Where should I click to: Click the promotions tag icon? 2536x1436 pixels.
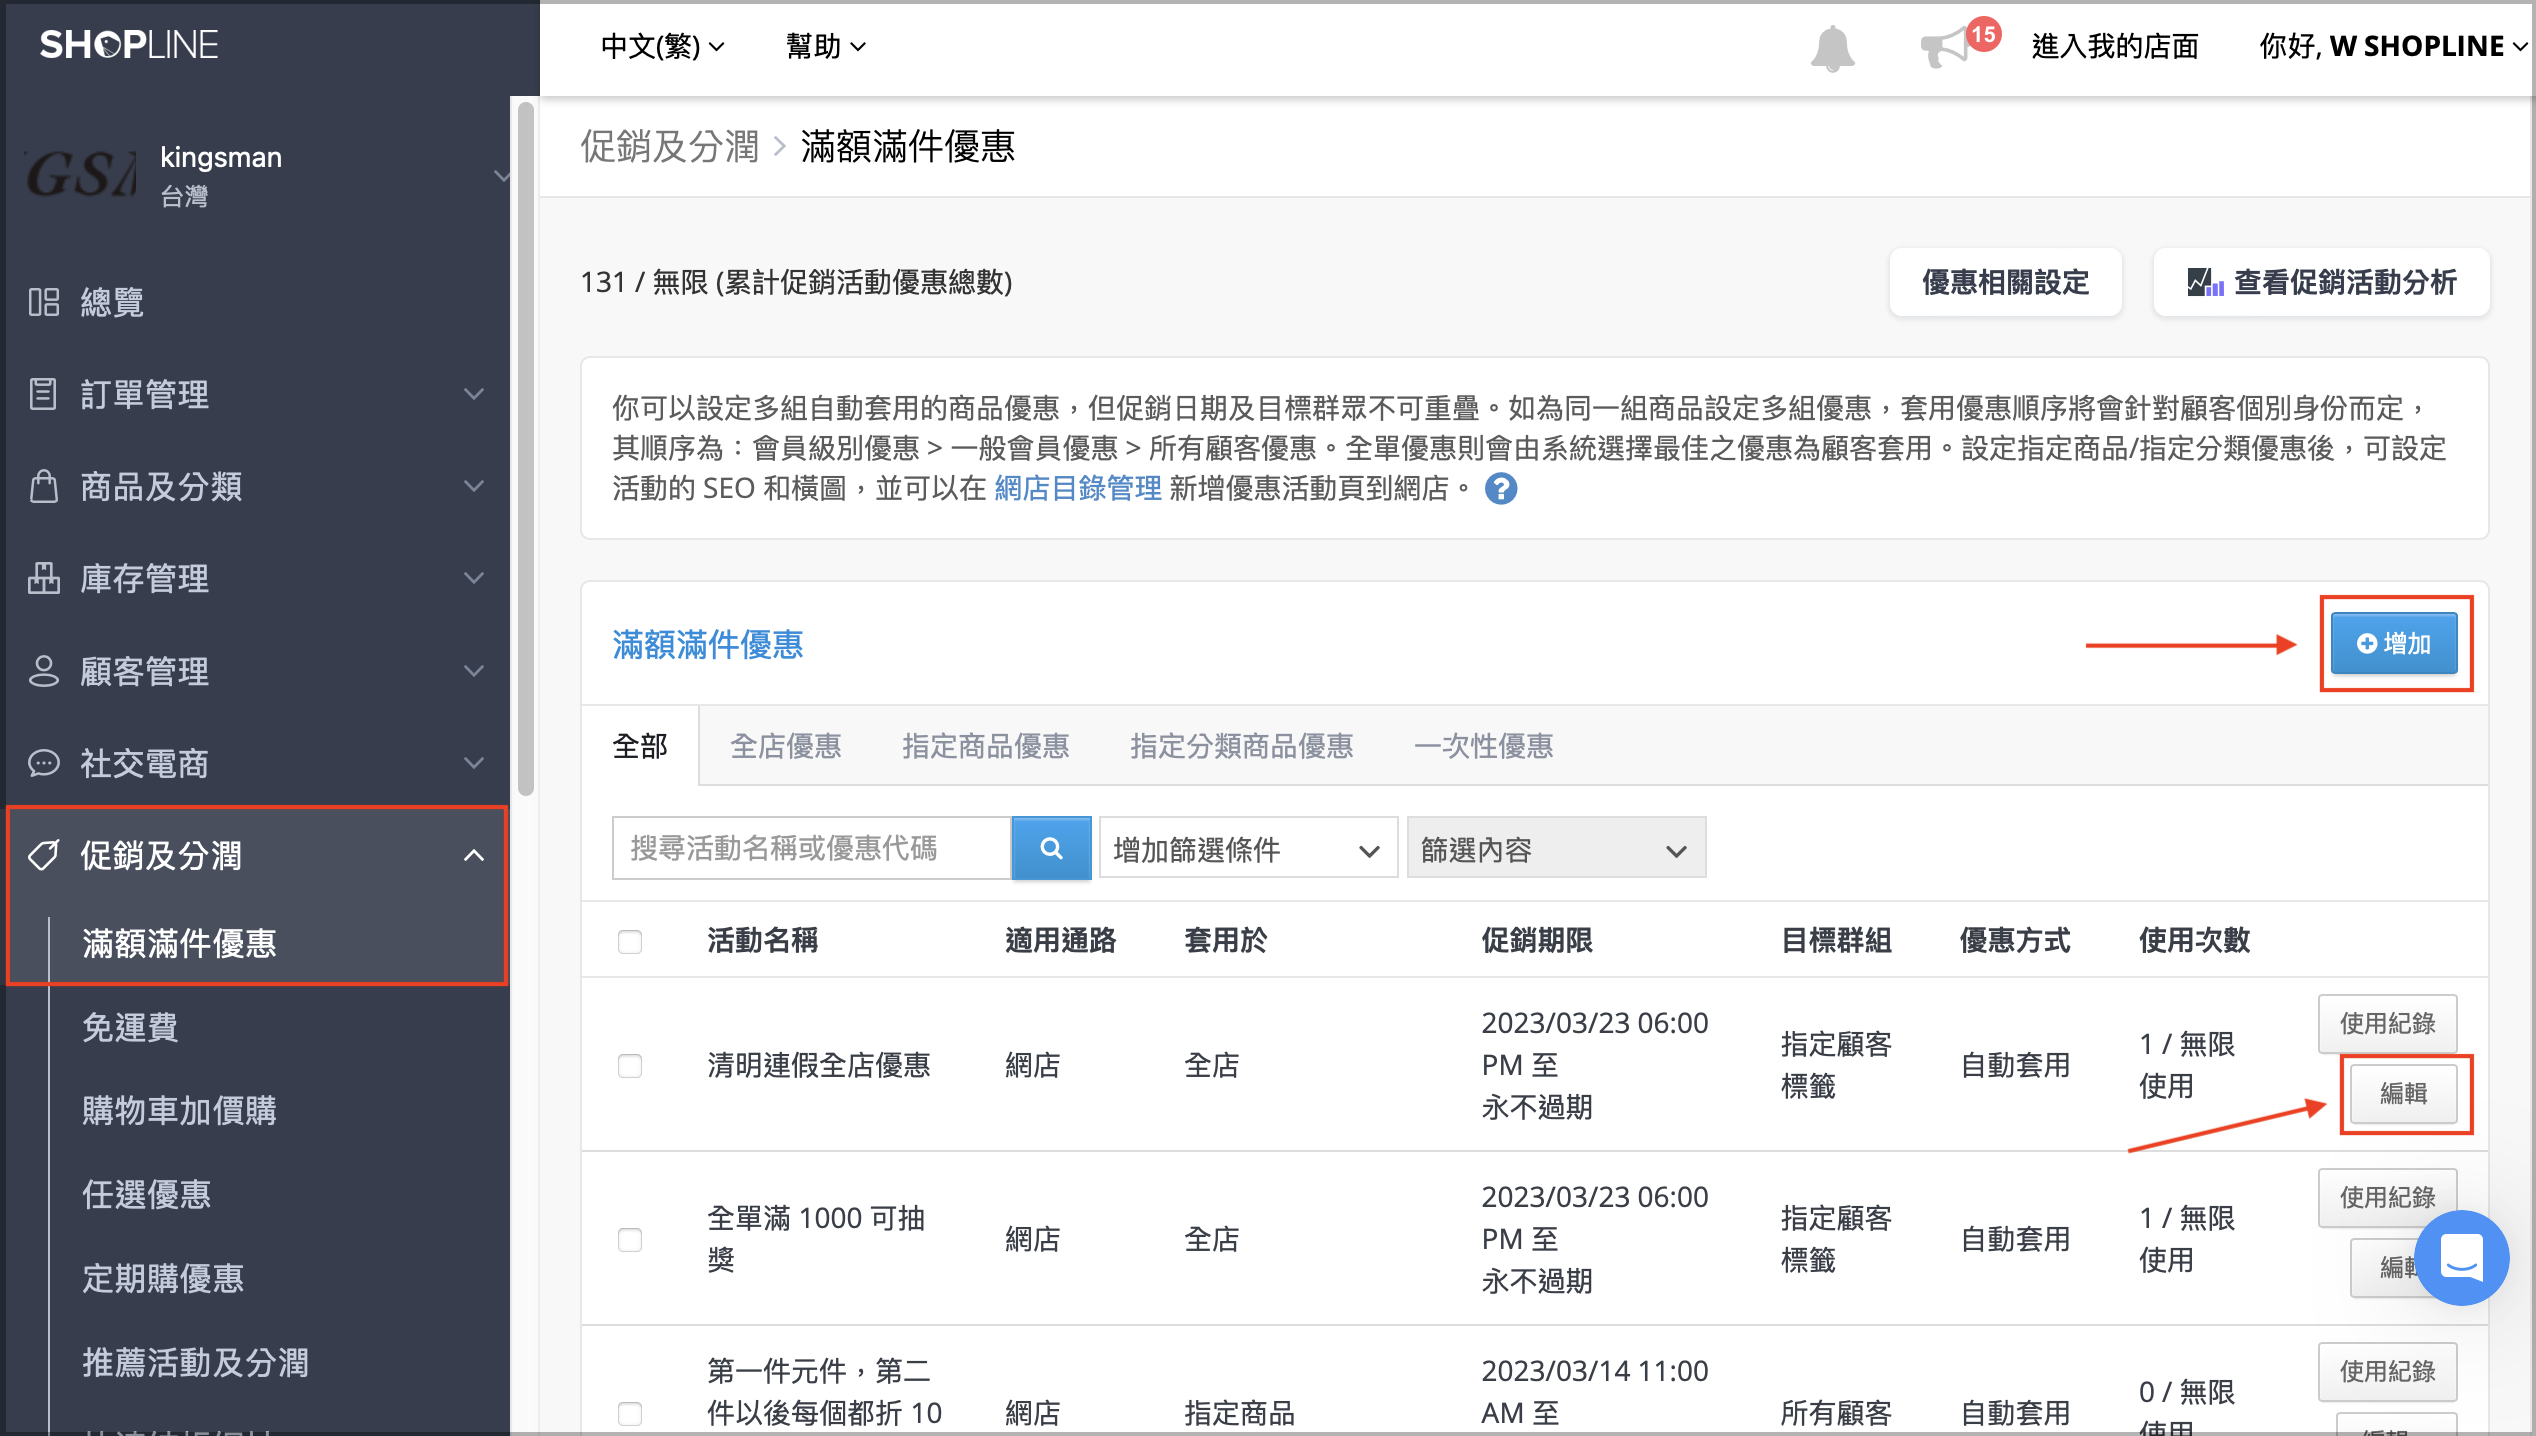point(44,855)
